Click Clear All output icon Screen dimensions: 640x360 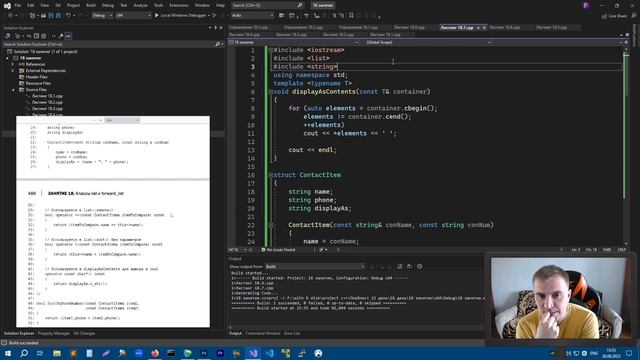400,267
